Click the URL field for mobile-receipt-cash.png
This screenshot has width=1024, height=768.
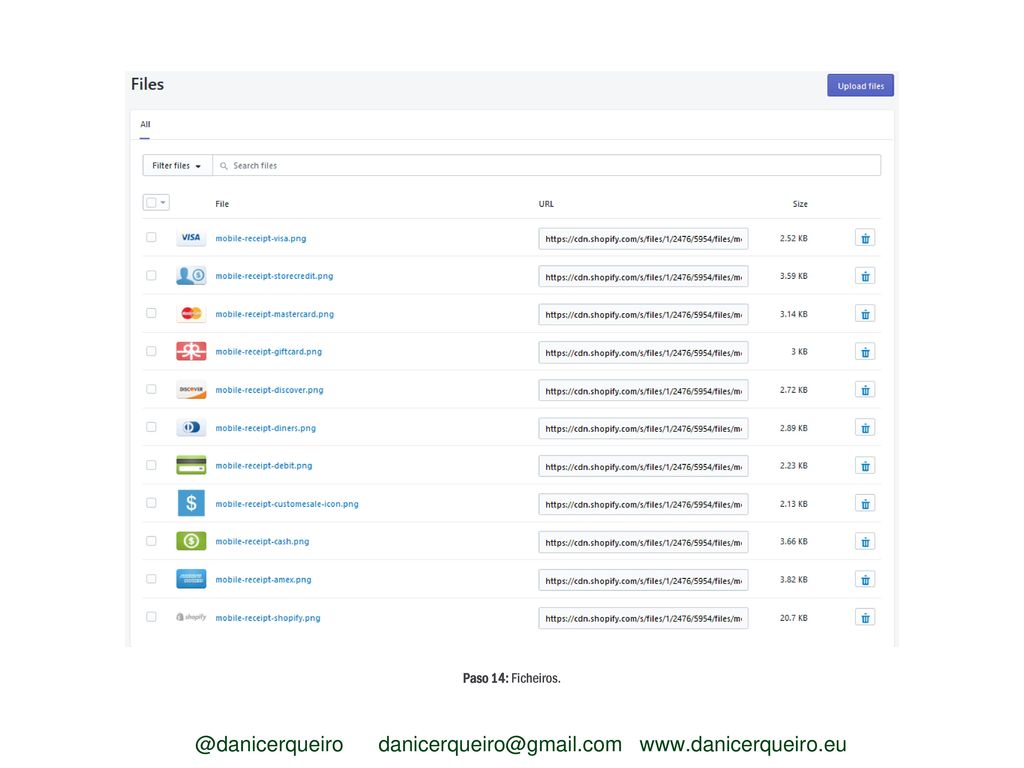point(643,542)
